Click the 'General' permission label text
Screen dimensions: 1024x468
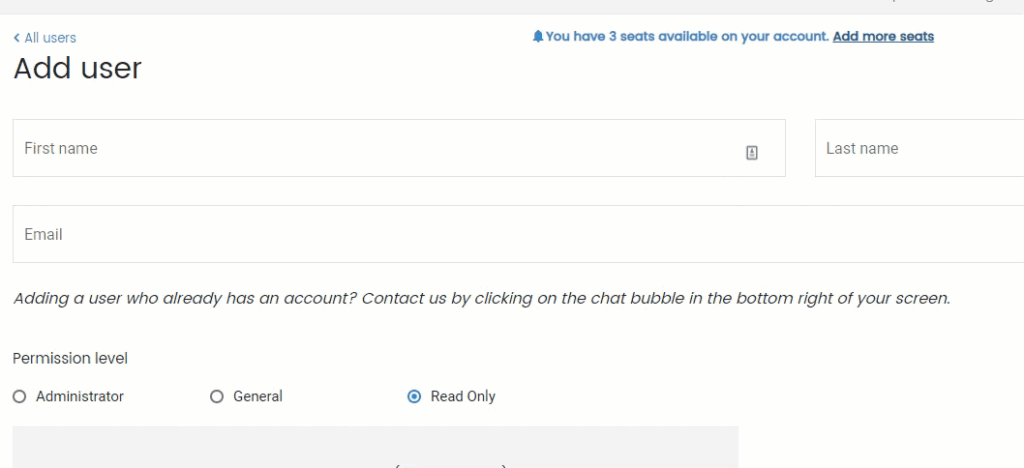(258, 397)
